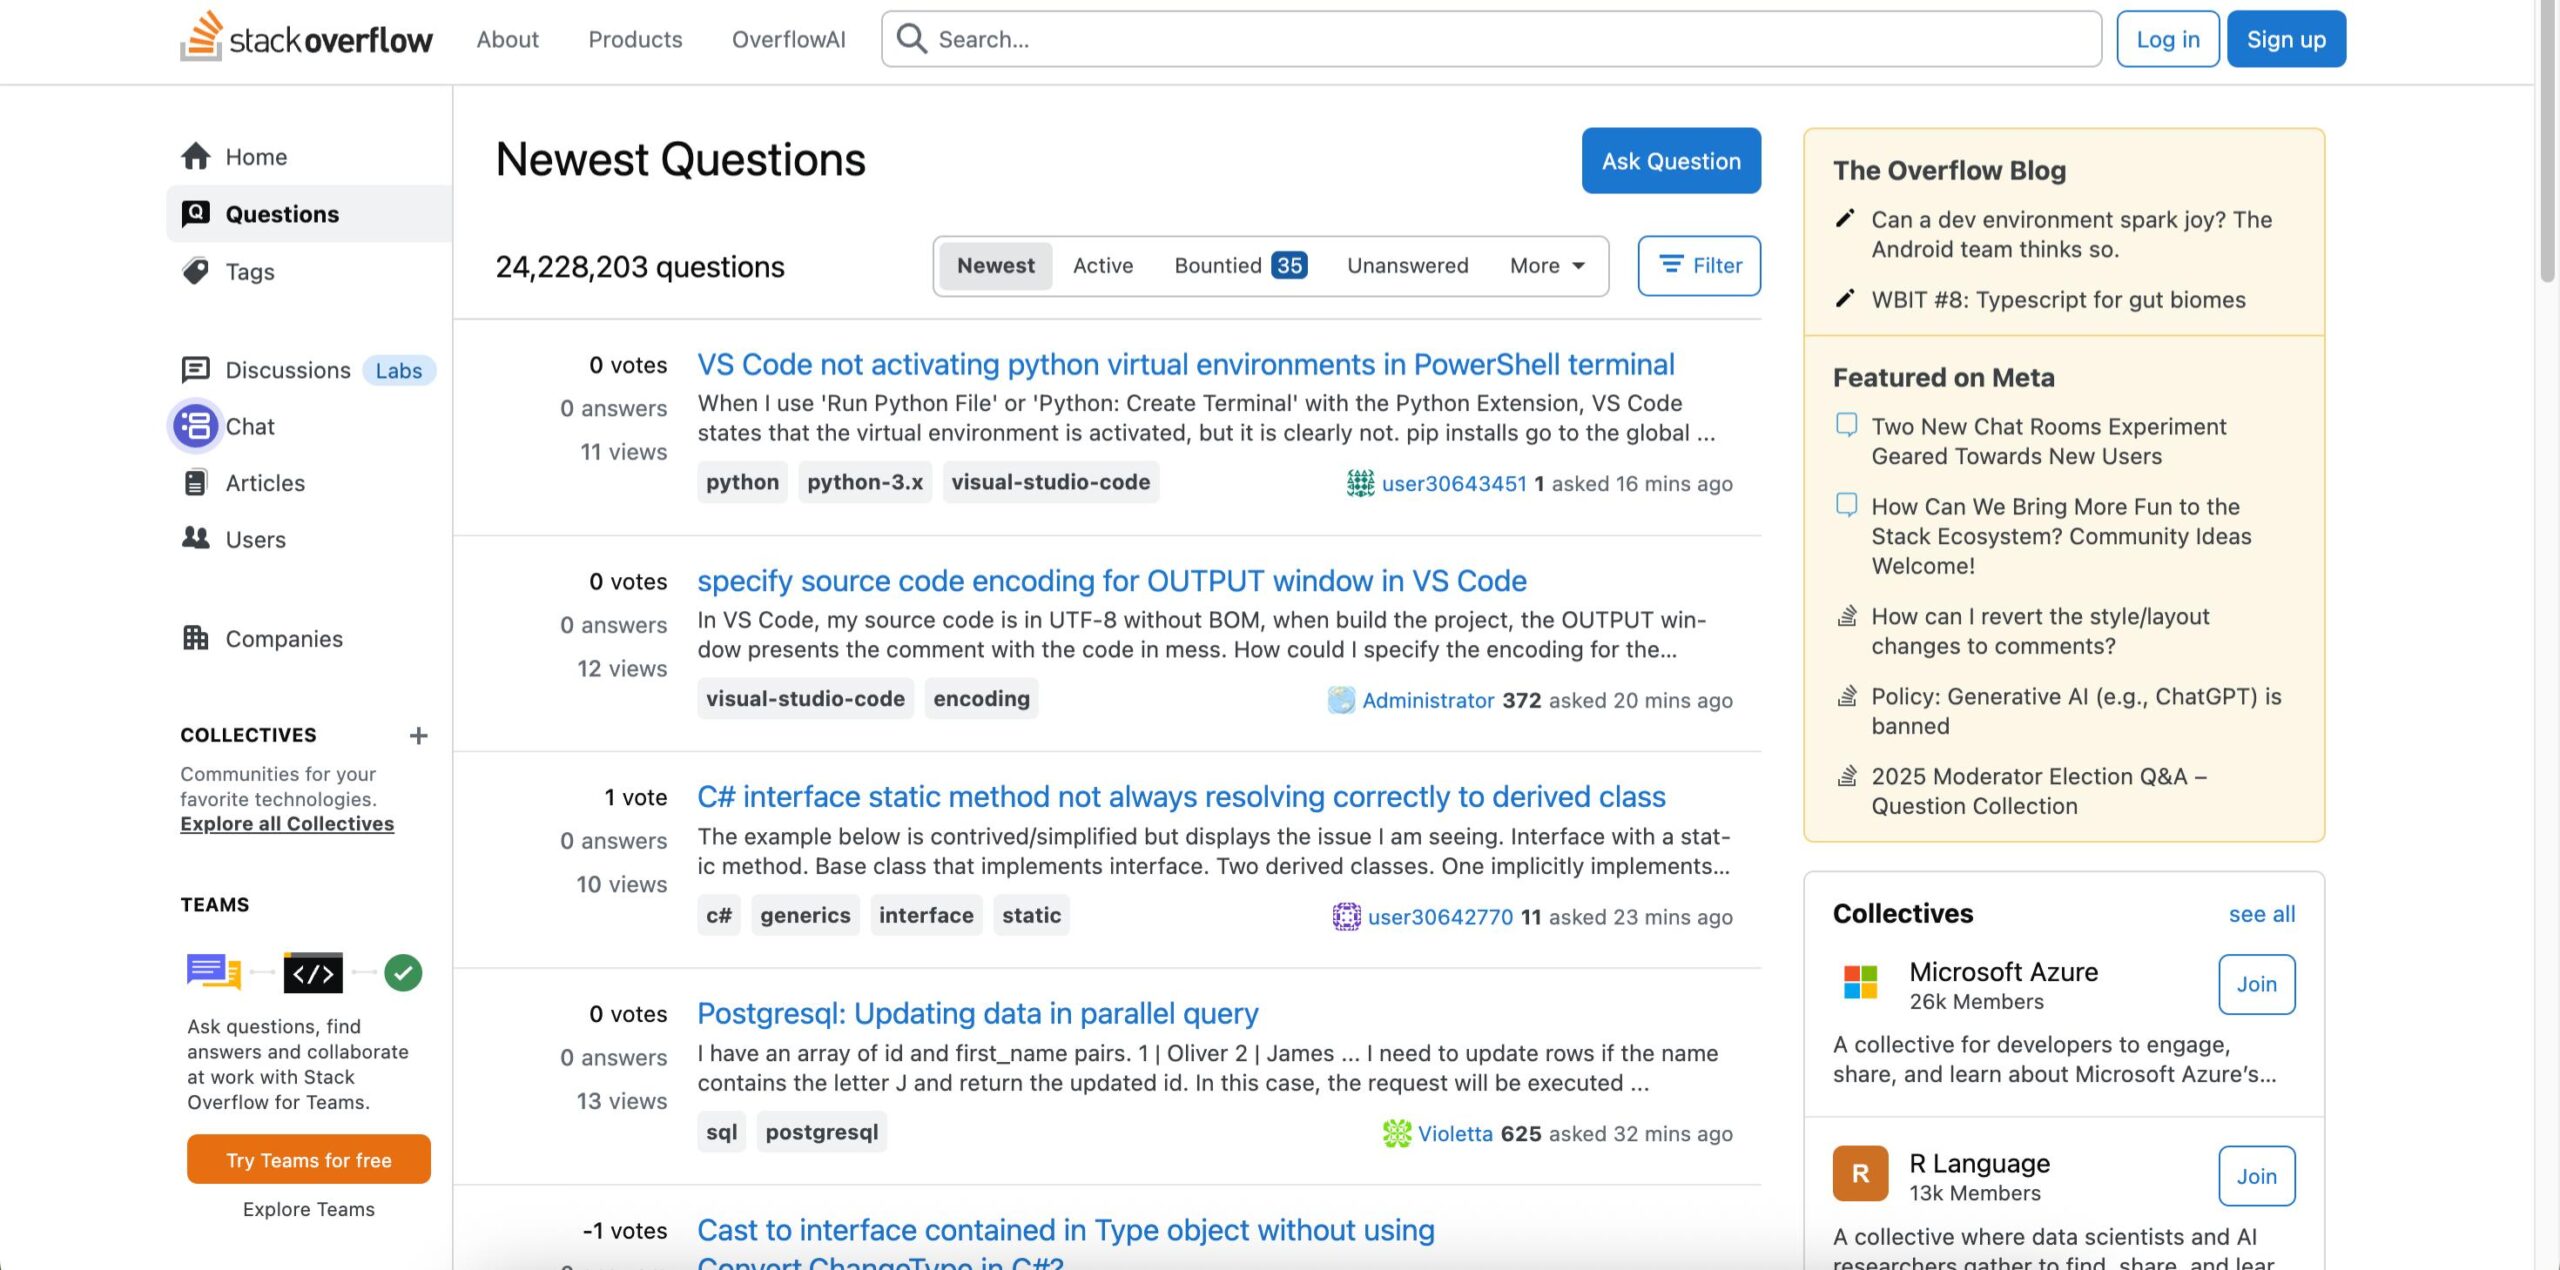Click Violetta's avatar icon
2560x1270 pixels.
[1396, 1133]
